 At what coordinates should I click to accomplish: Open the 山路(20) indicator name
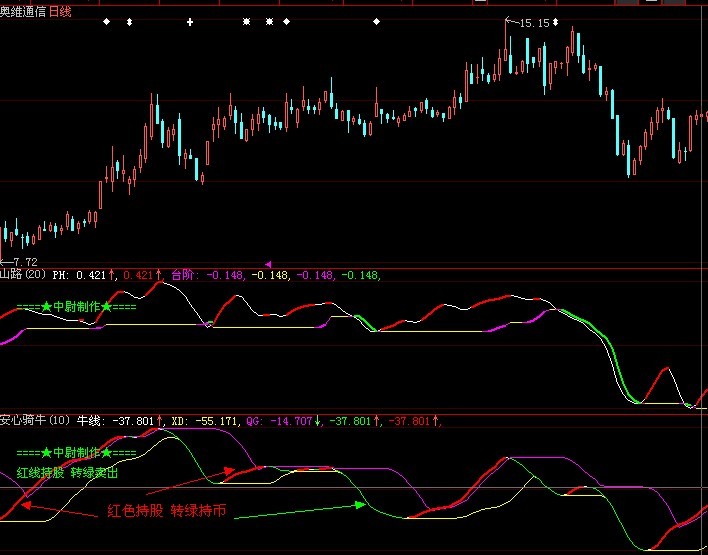coord(23,274)
